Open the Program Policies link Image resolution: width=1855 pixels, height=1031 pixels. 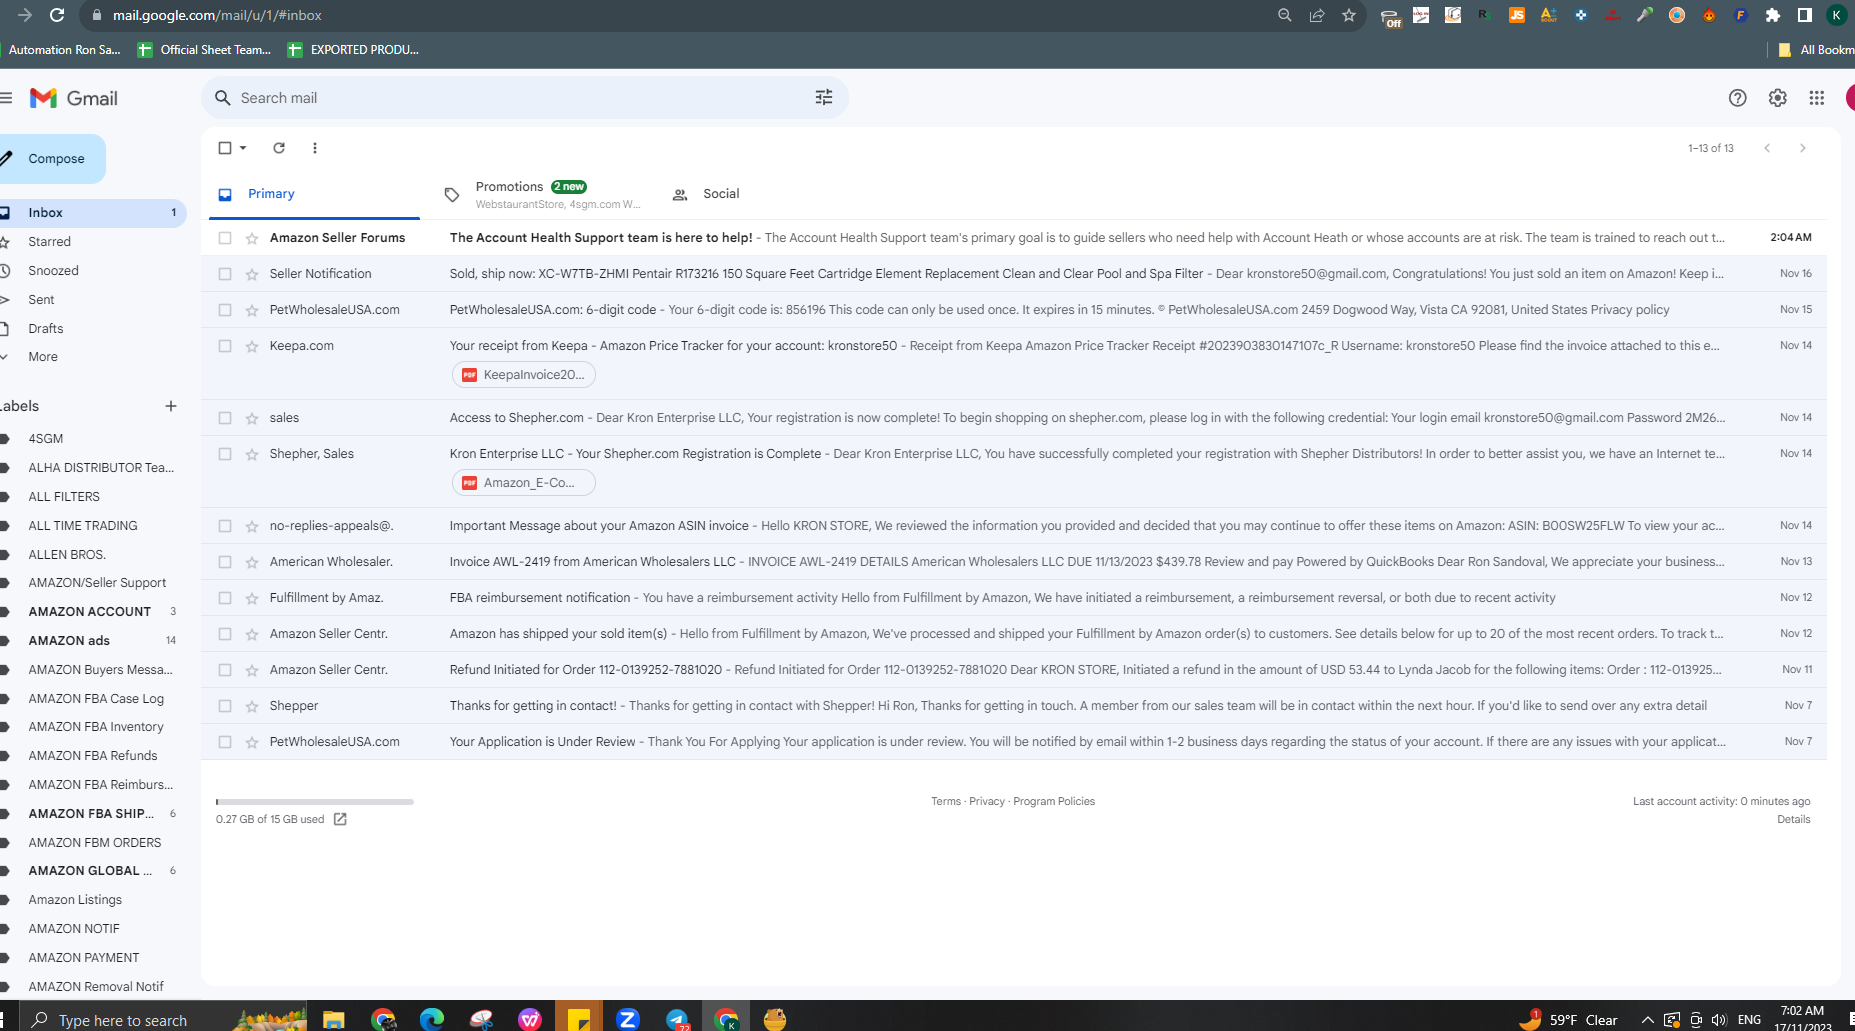pos(1054,802)
